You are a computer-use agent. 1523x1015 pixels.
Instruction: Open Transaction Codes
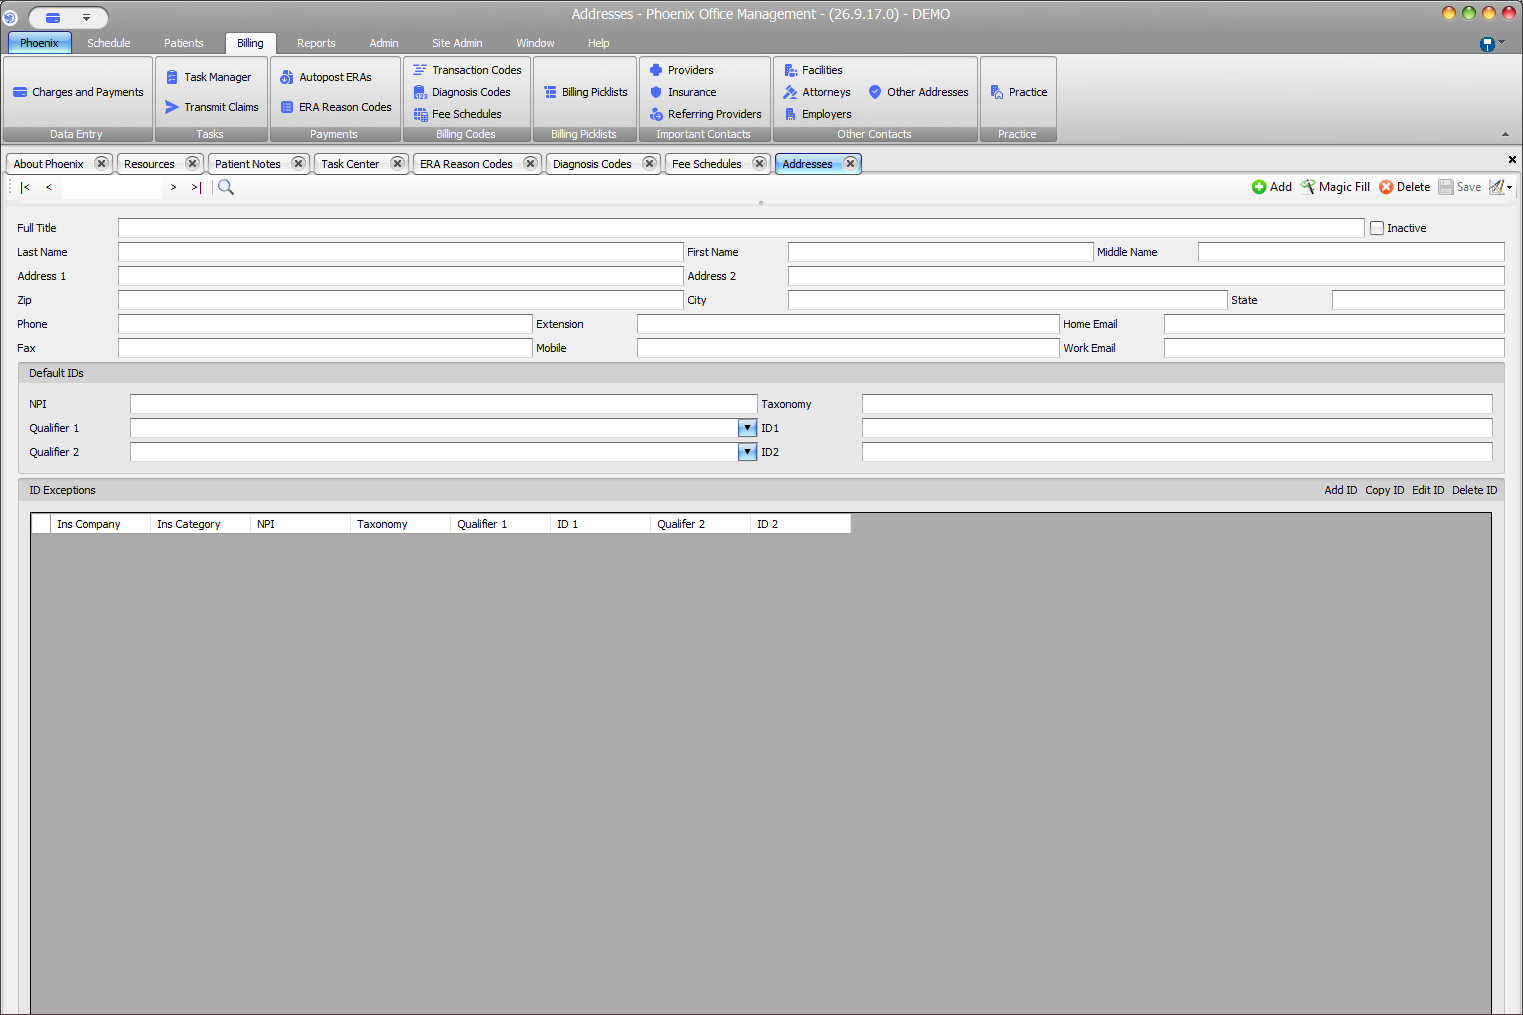[467, 70]
